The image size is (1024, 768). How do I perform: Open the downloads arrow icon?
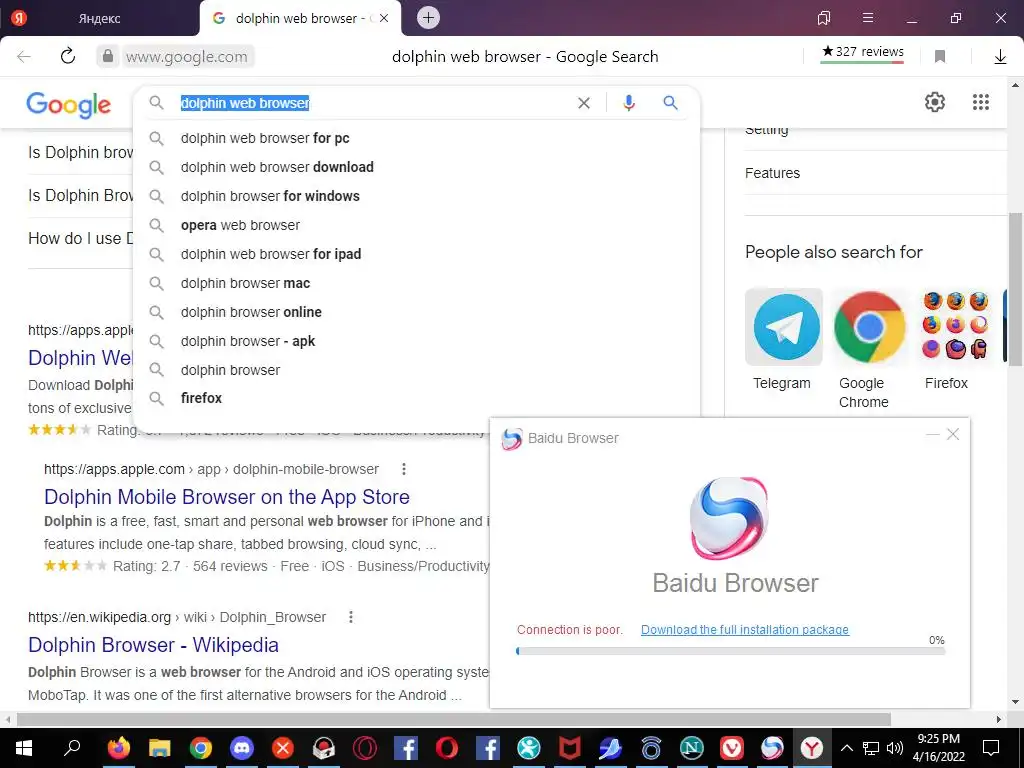(1000, 57)
